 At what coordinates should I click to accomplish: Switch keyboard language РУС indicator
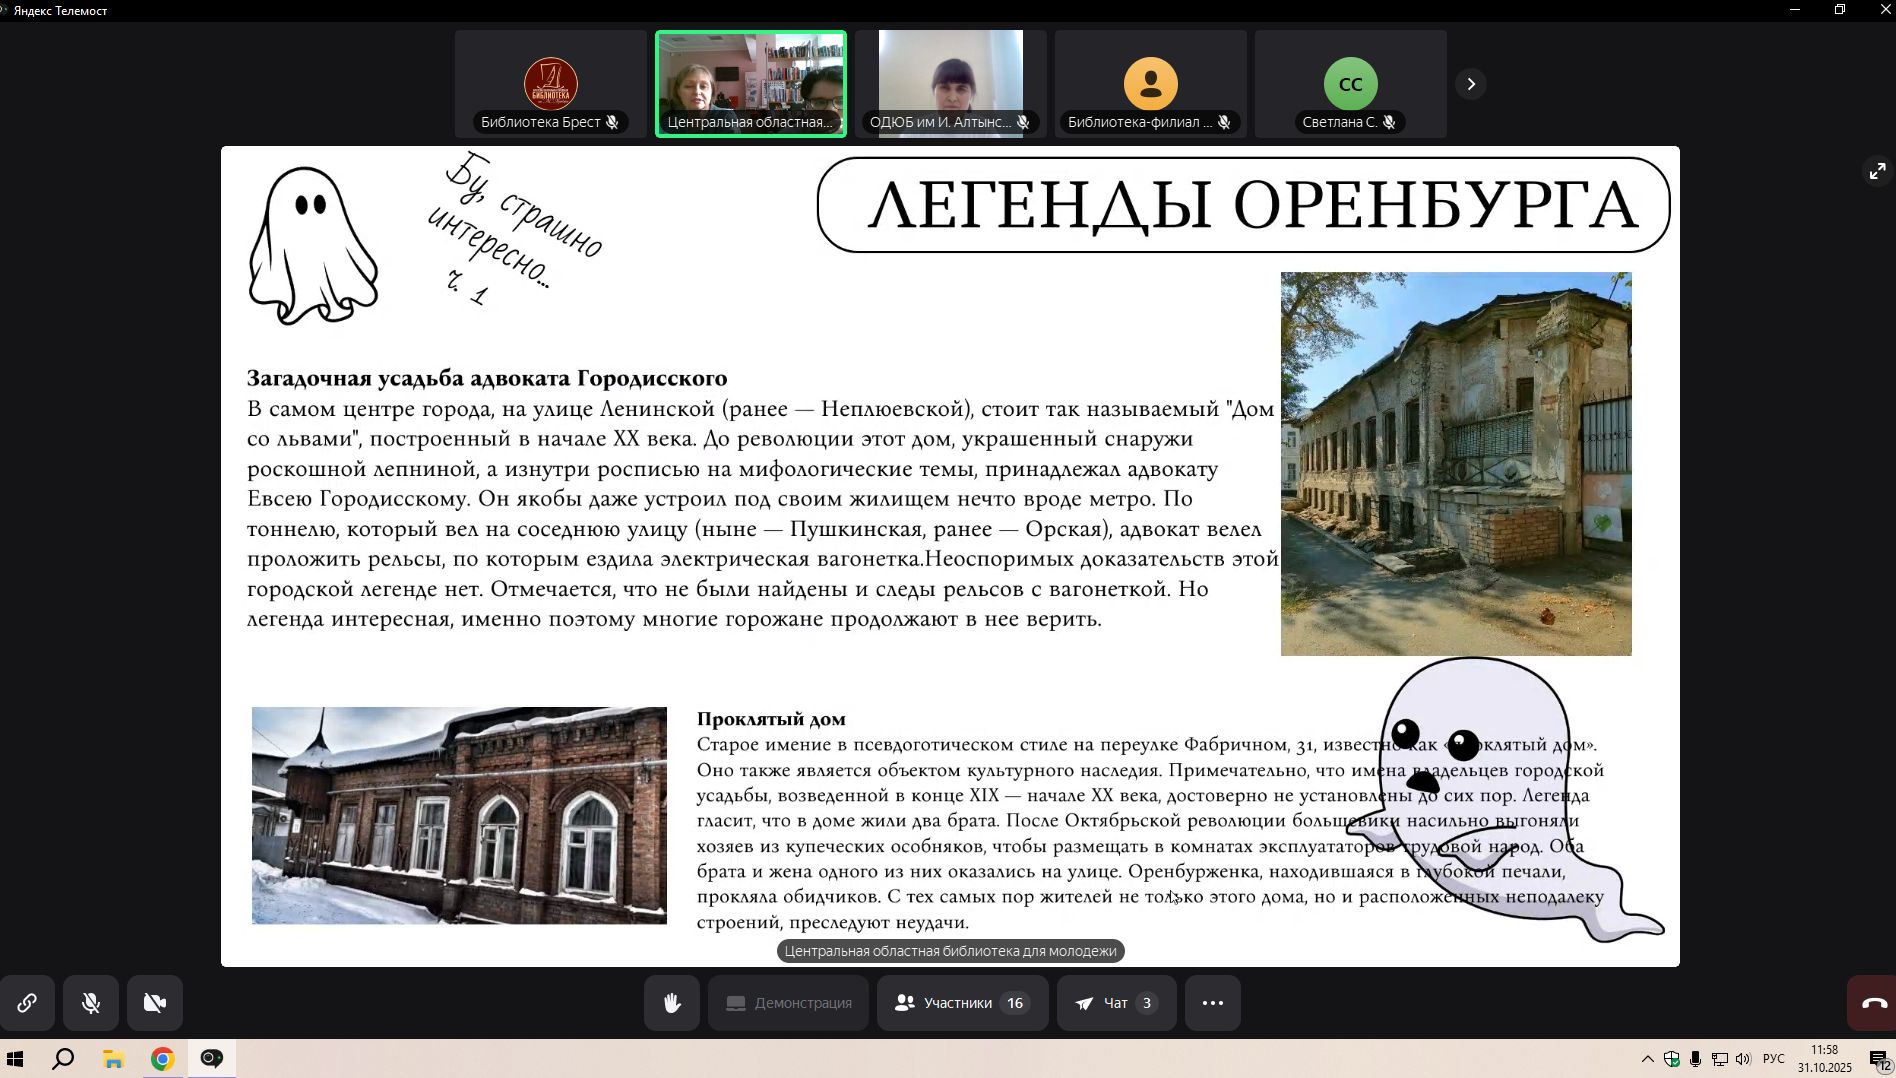pos(1773,1059)
